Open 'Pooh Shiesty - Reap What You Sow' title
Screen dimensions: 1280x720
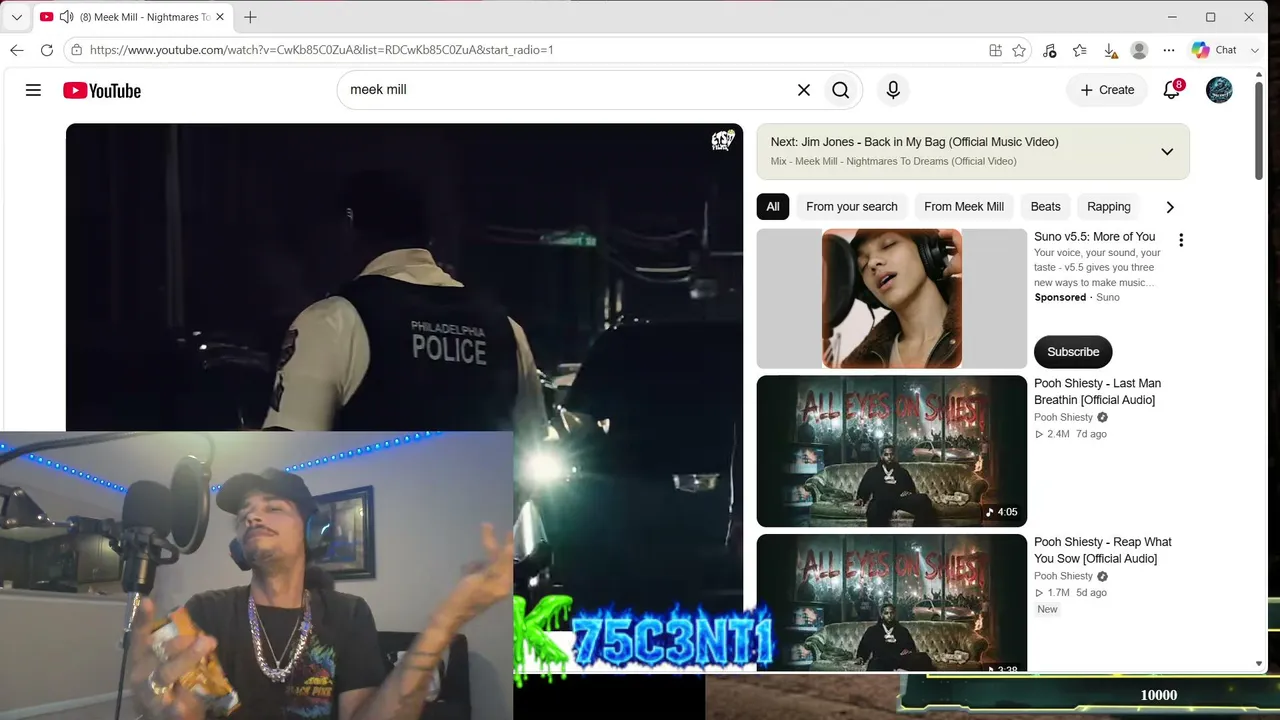[1103, 550]
